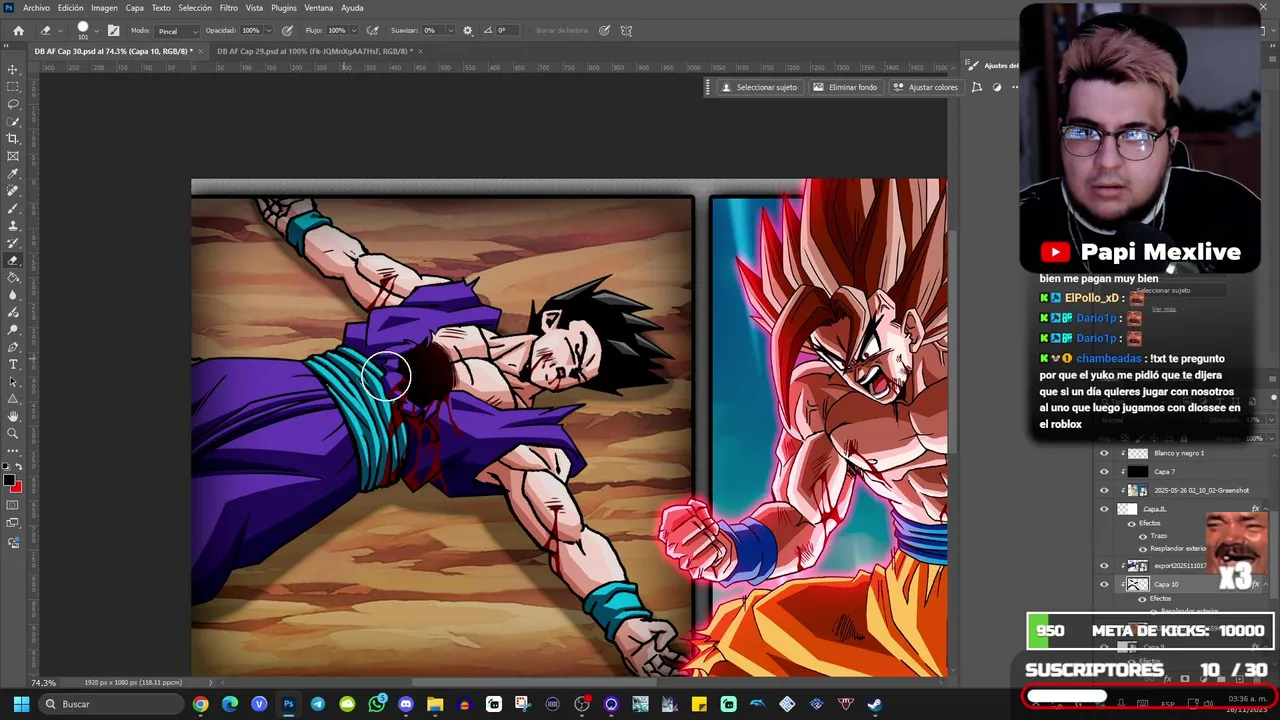Image resolution: width=1280 pixels, height=720 pixels.
Task: Hide the Greenshot screenshot layer
Action: (1104, 491)
